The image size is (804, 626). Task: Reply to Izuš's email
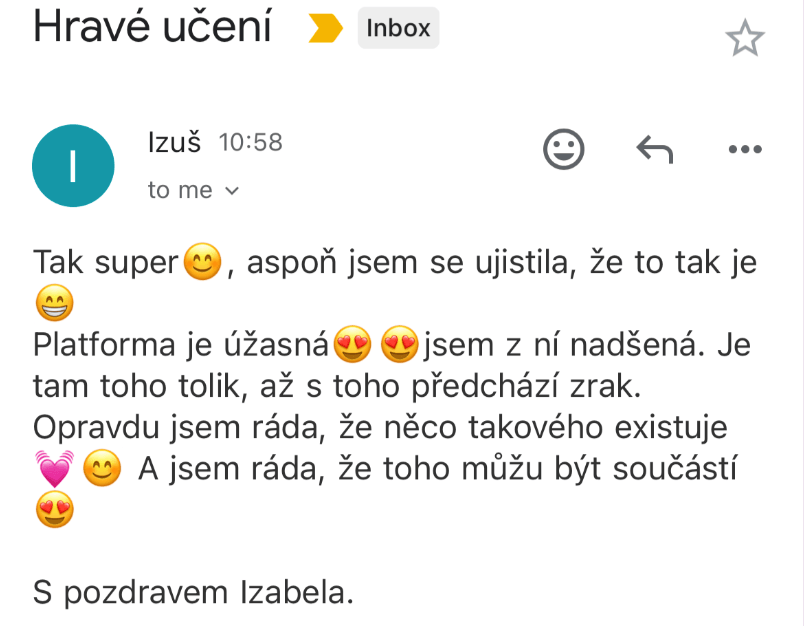coord(655,150)
